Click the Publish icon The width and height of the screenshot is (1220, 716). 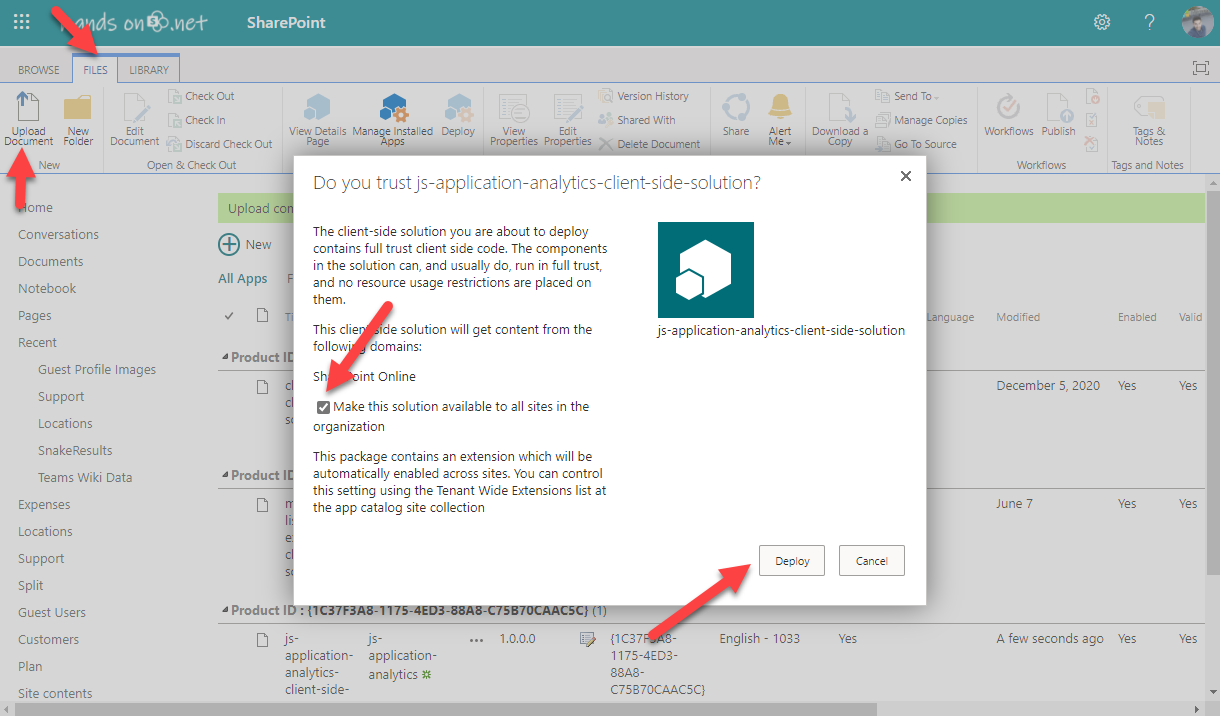coord(1057,113)
